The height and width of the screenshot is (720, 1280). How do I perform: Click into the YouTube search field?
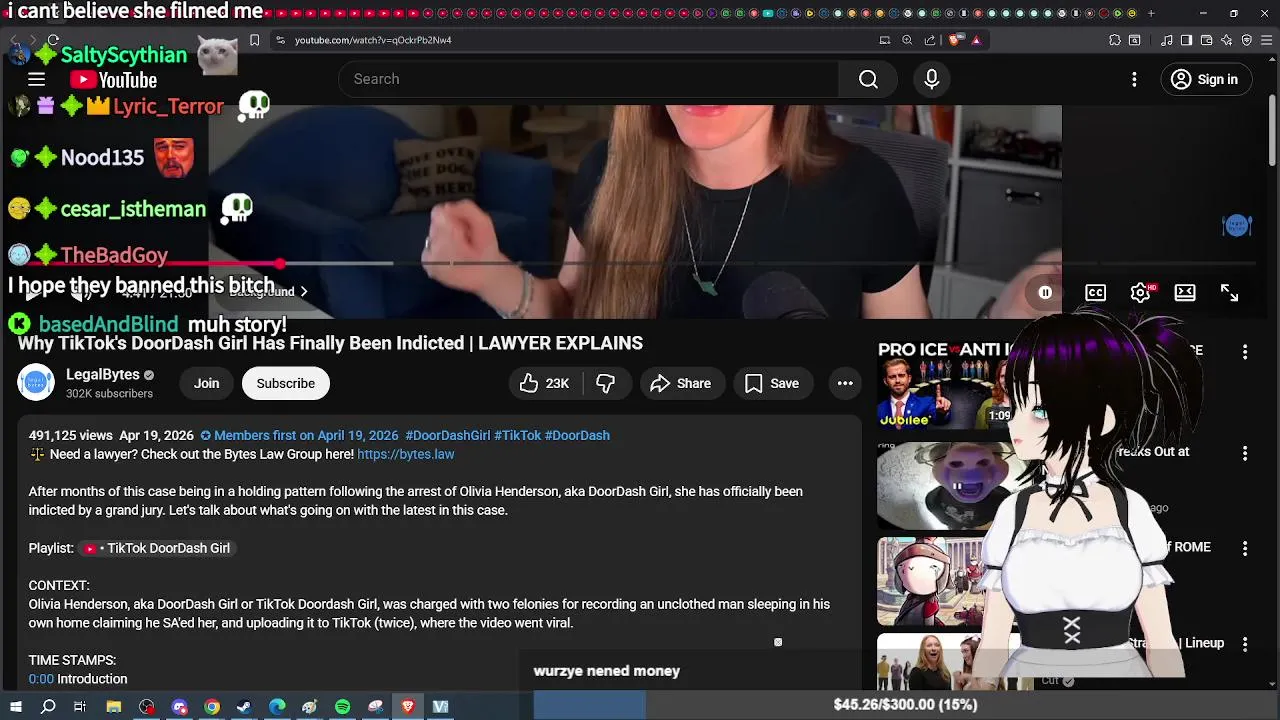[588, 79]
